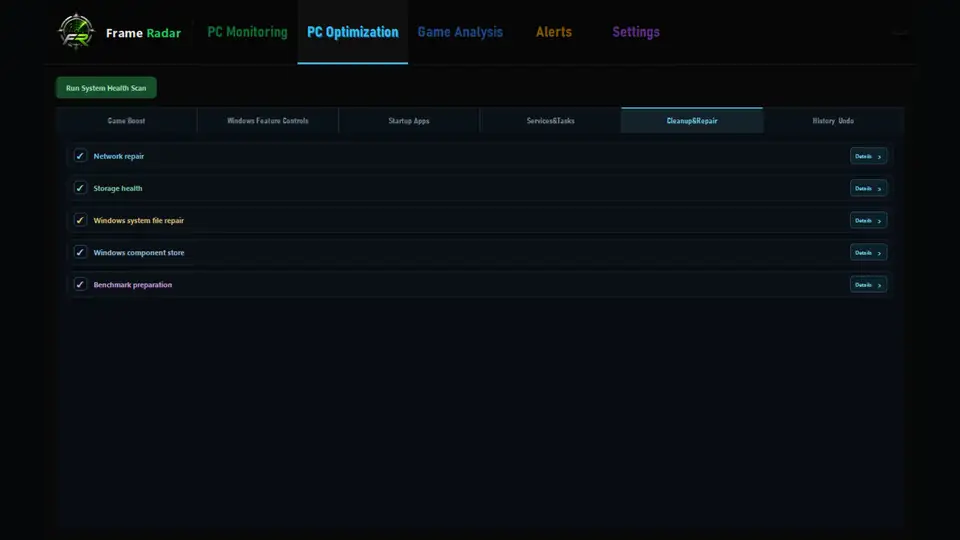Switch to Game Analysis tab

point(460,32)
